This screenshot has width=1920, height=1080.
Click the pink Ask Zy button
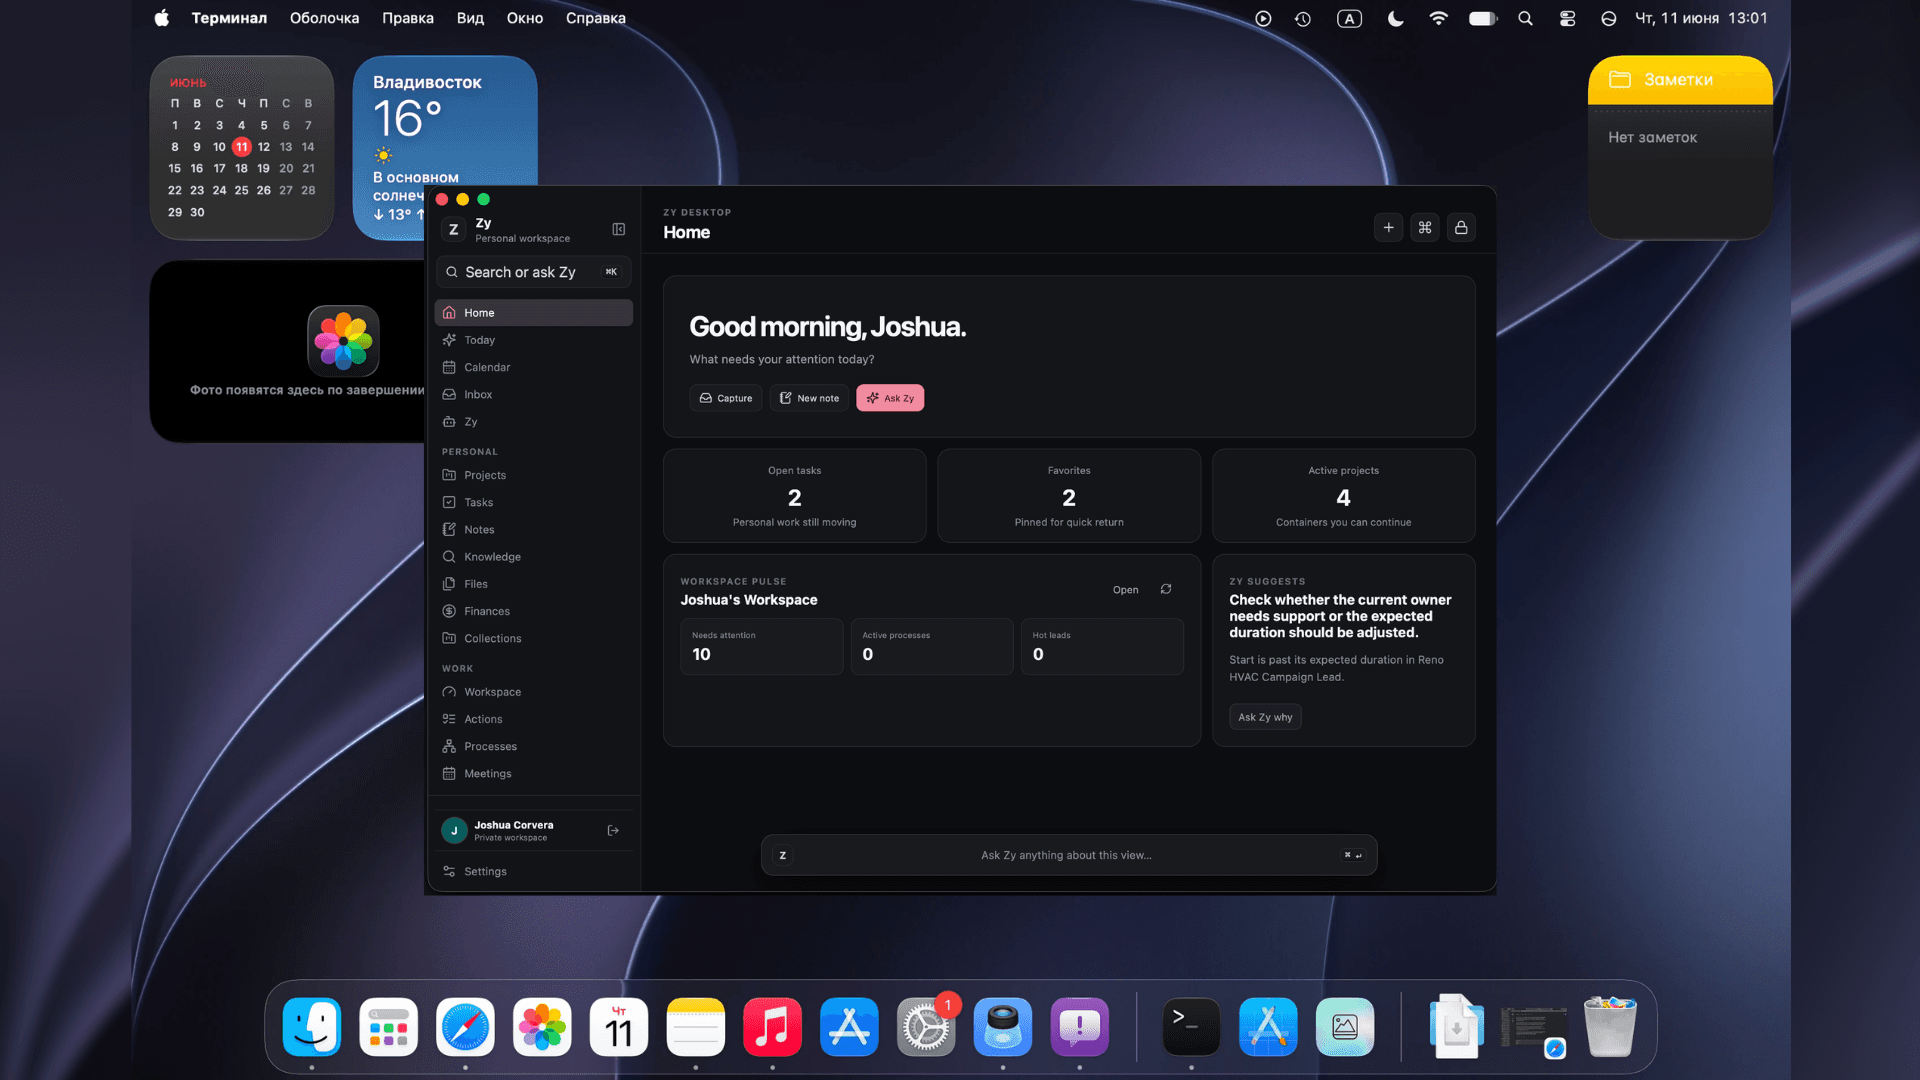click(x=890, y=398)
